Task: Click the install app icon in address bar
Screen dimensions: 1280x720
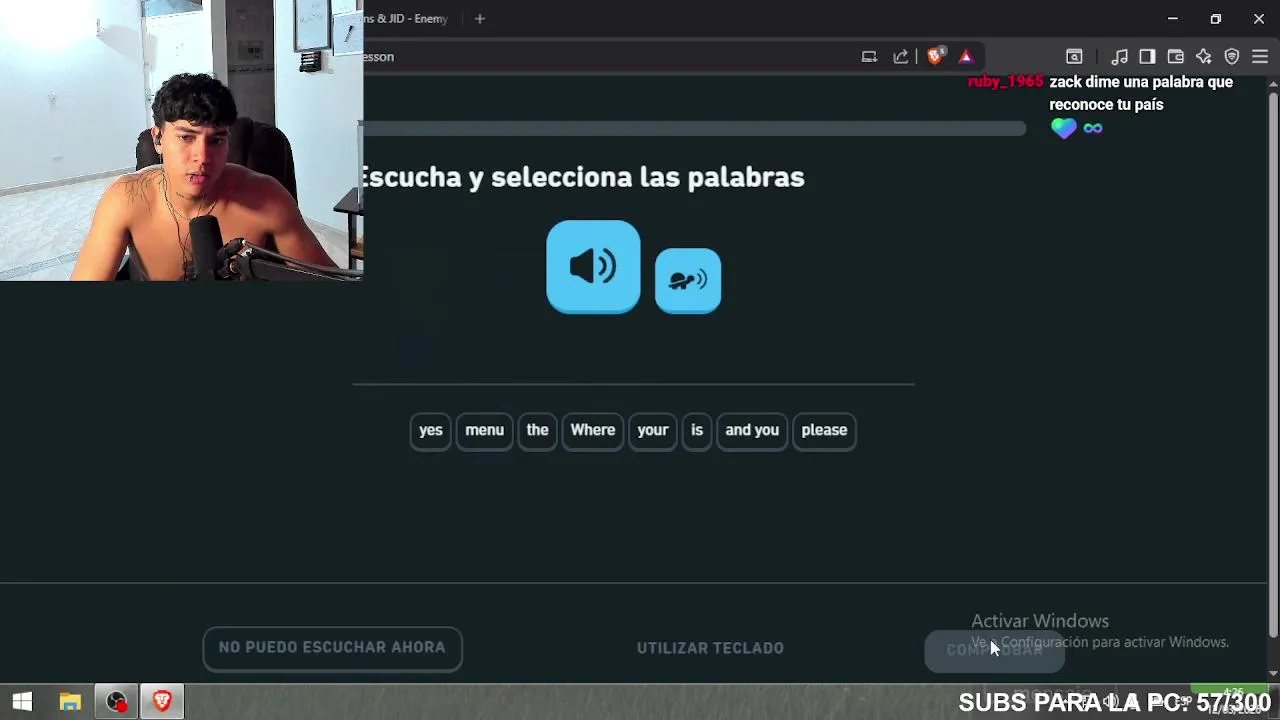Action: click(x=869, y=57)
